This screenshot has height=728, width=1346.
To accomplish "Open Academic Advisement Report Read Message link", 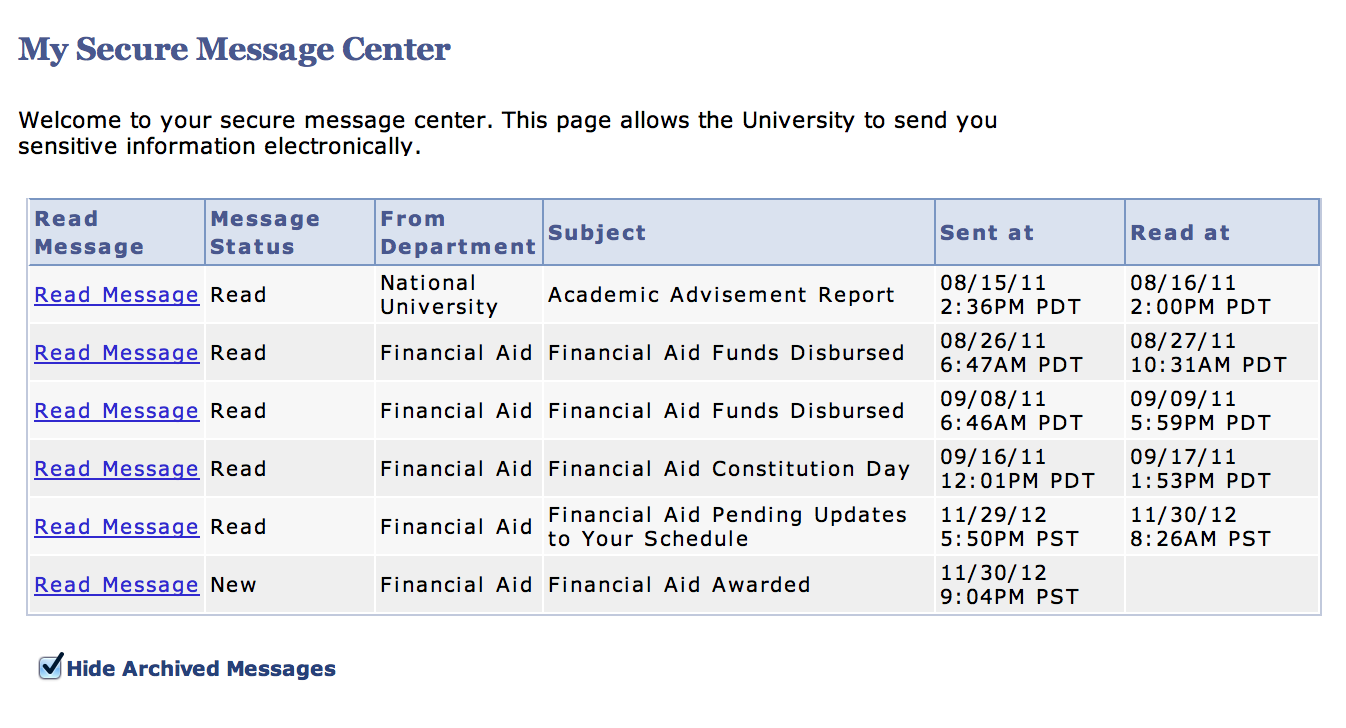I will [116, 295].
